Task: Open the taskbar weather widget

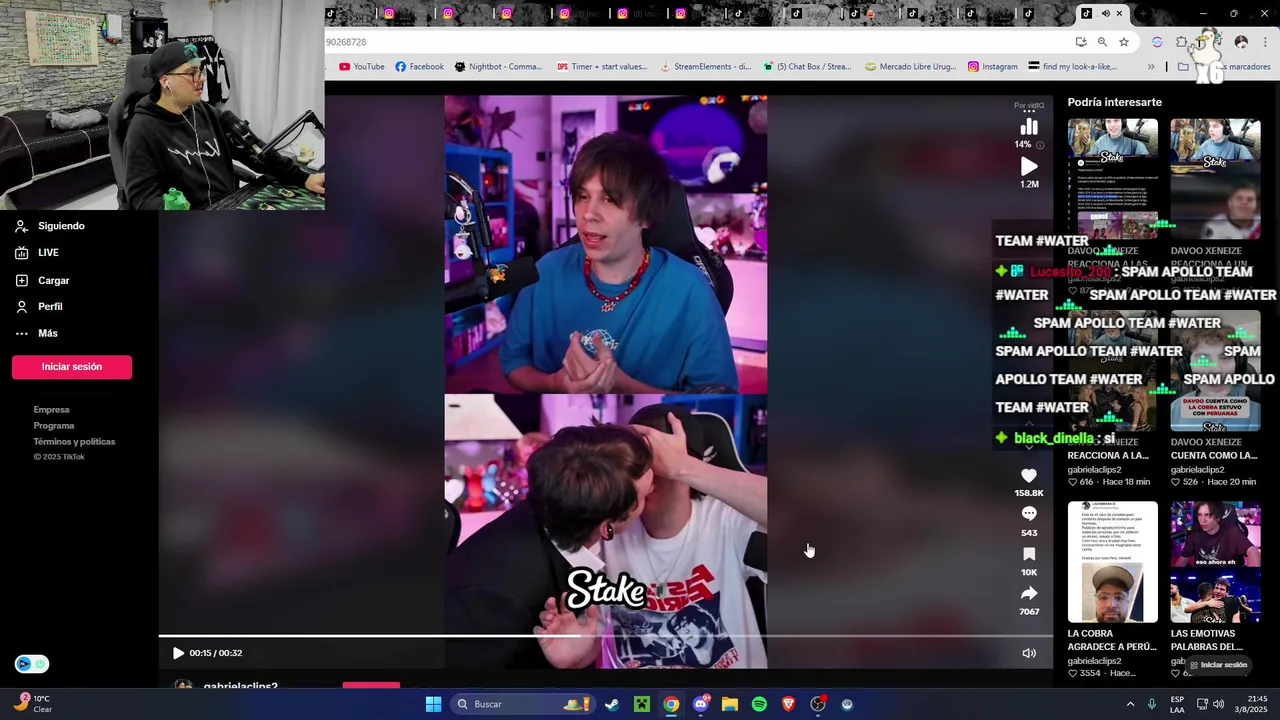Action: 34,704
